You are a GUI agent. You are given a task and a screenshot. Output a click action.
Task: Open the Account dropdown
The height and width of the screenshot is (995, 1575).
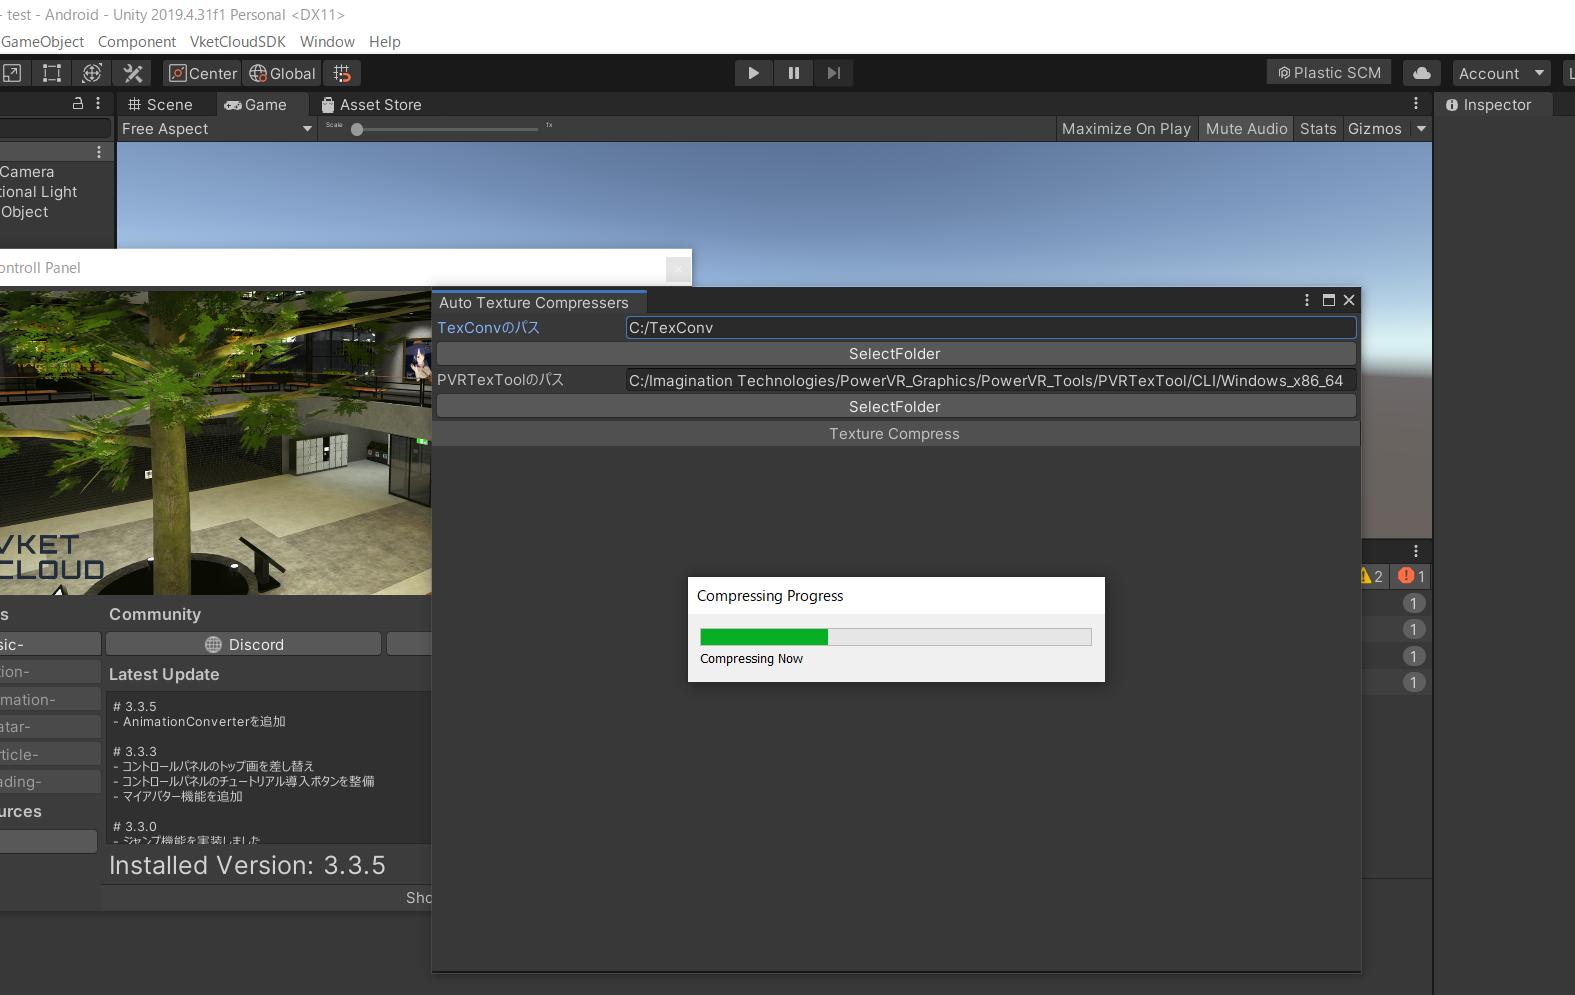(x=1501, y=73)
